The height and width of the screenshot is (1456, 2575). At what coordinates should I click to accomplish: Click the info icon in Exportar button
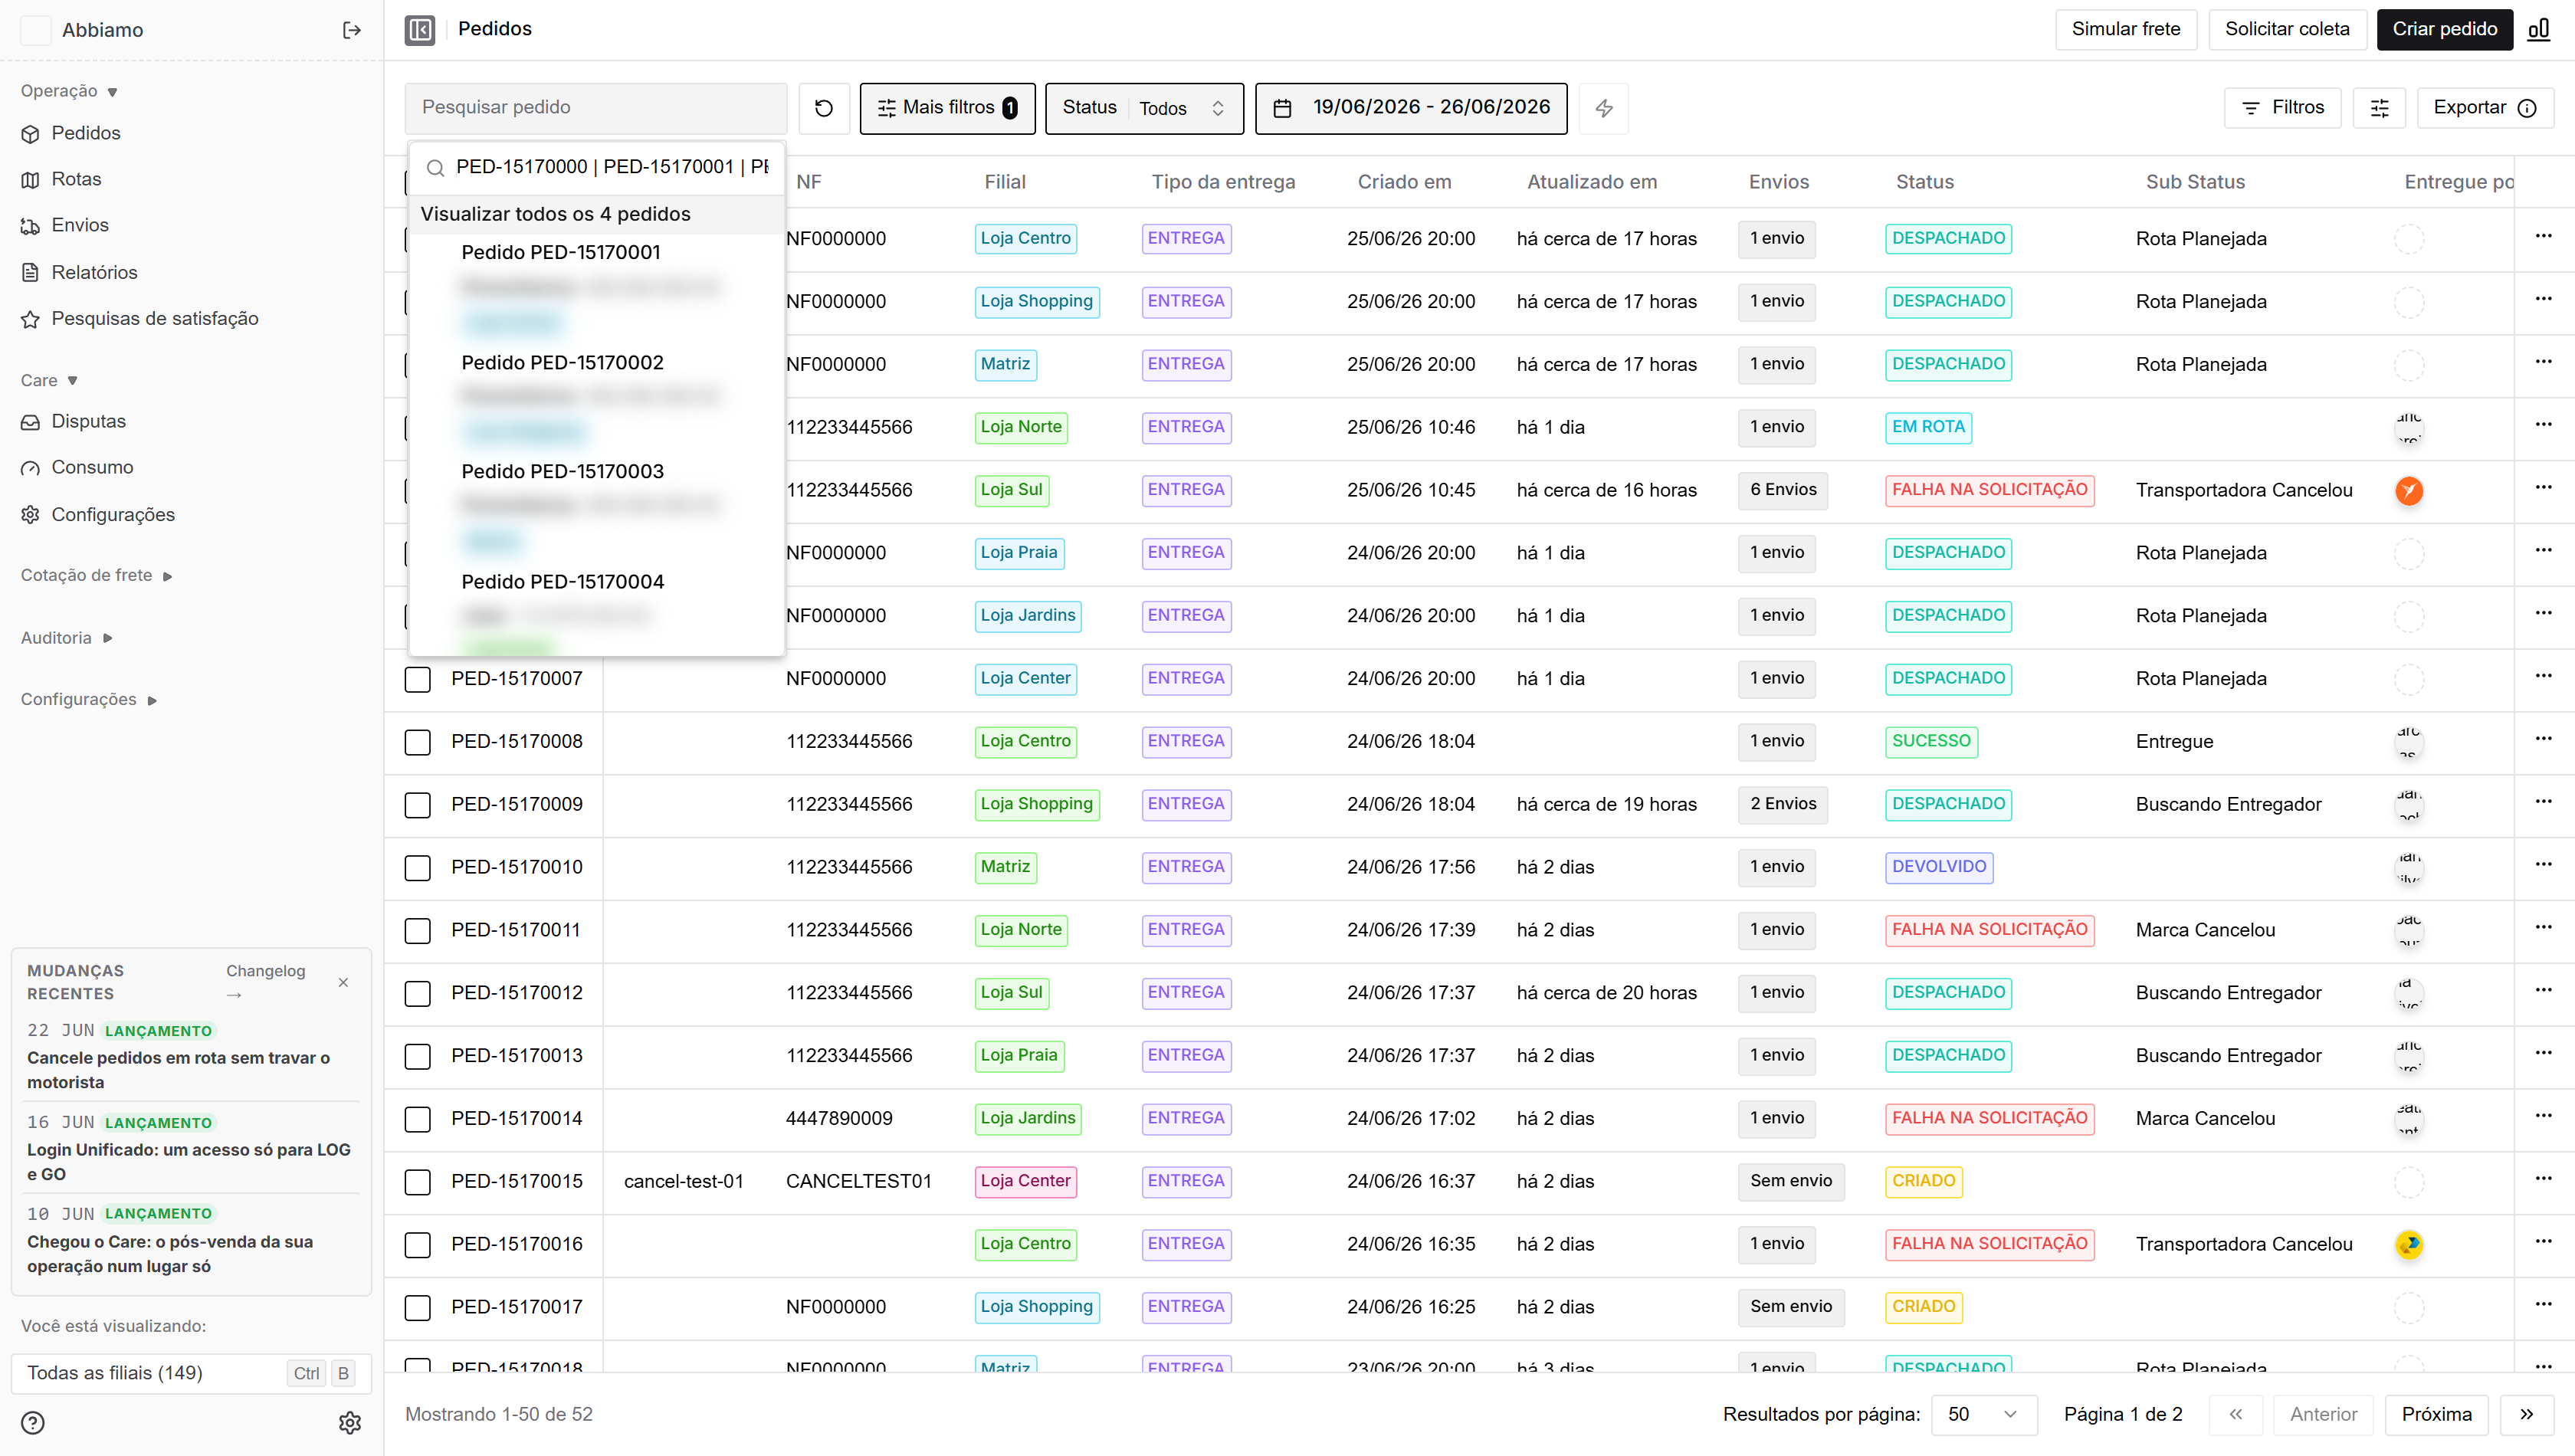click(2527, 108)
